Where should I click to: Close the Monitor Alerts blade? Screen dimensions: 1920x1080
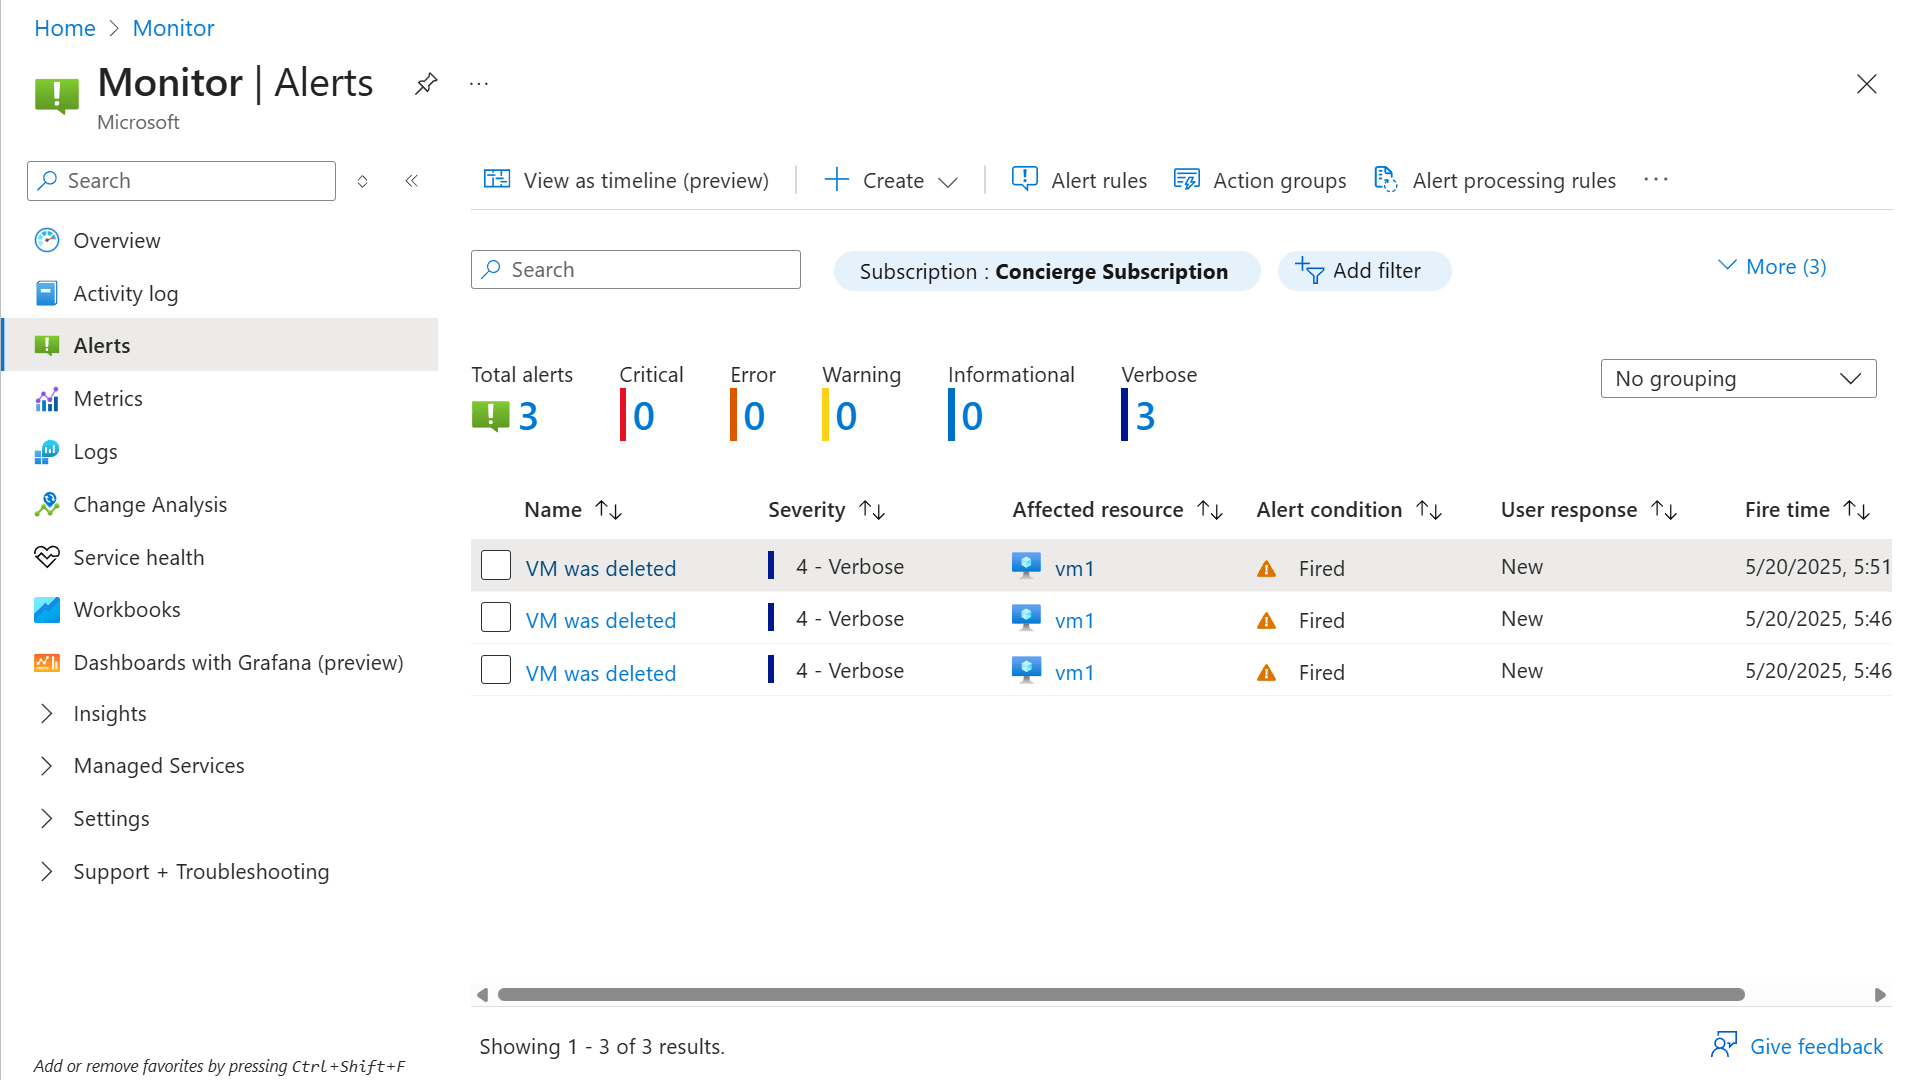(1866, 84)
